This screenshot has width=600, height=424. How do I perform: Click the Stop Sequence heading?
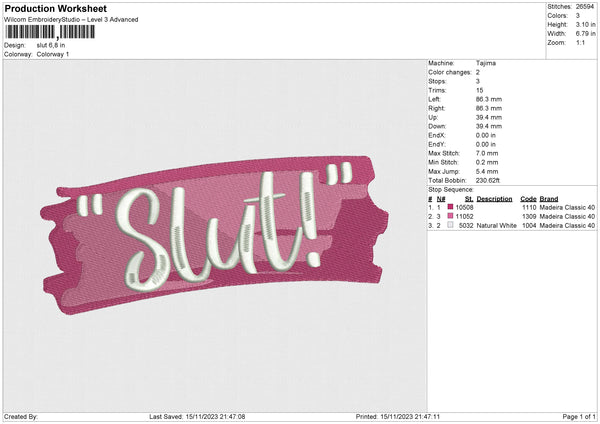(452, 188)
